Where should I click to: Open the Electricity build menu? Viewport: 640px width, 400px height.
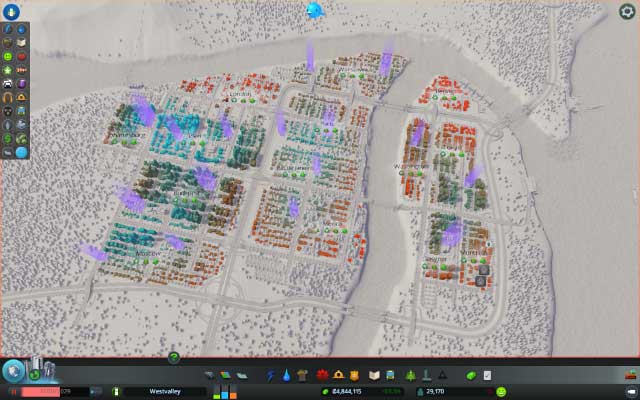(x=271, y=375)
